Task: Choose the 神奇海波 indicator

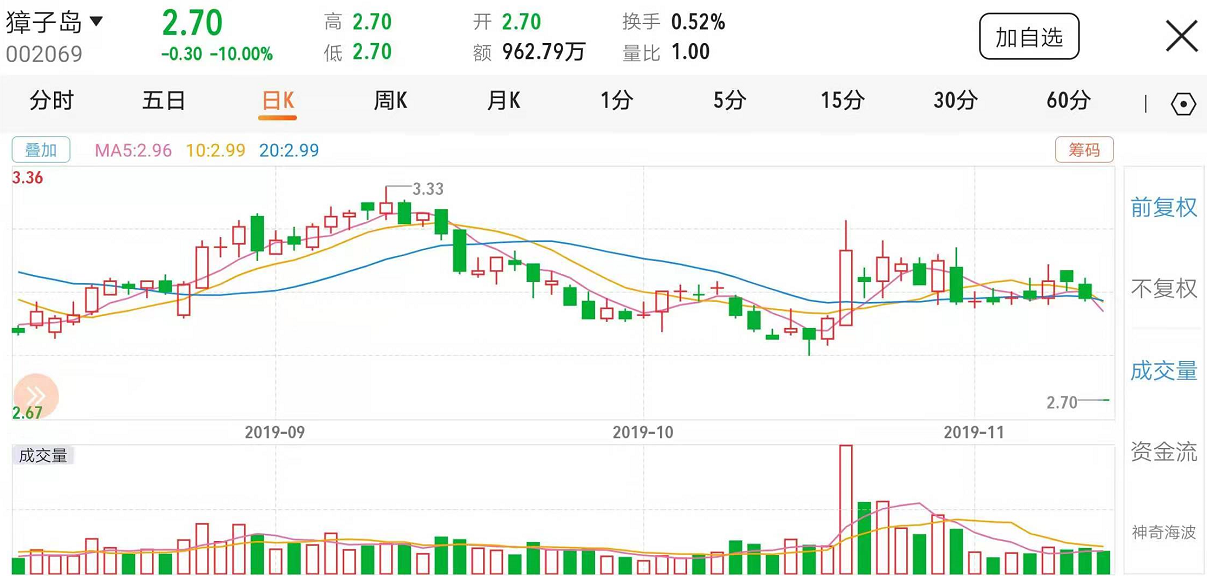Action: (x=1164, y=532)
